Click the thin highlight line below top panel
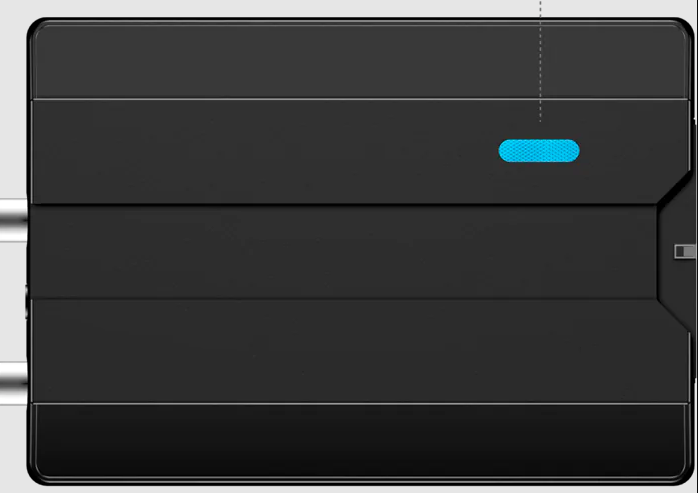The height and width of the screenshot is (493, 698). pos(361,99)
